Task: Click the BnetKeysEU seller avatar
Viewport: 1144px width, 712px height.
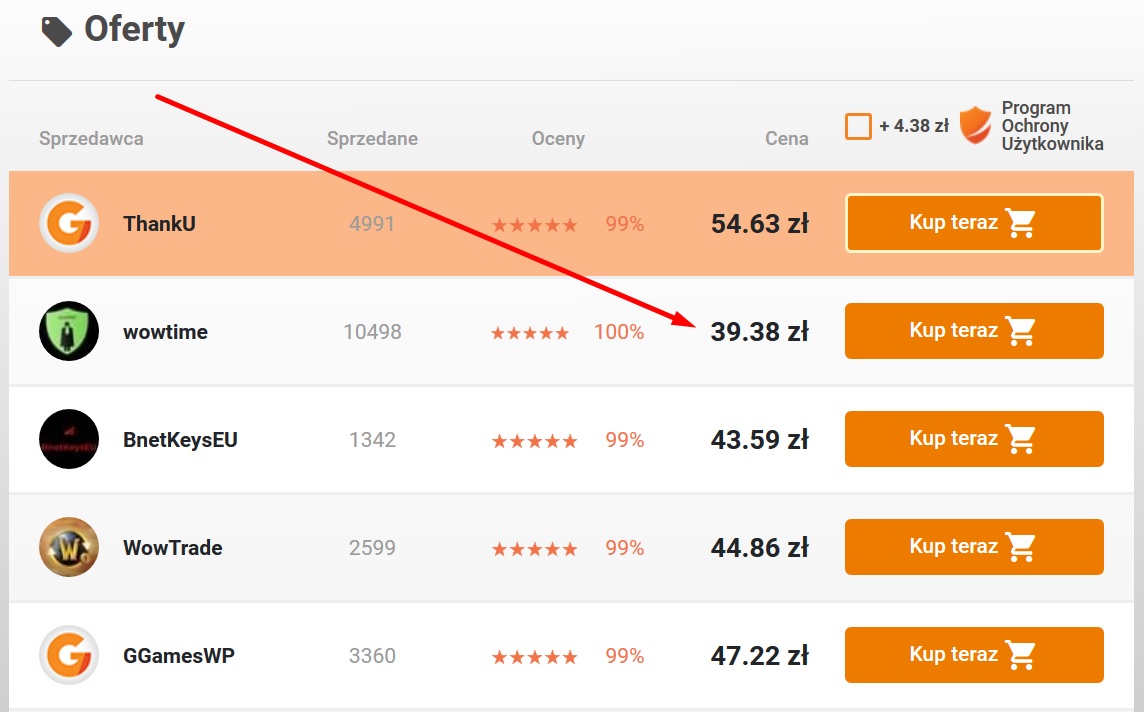Action: coord(69,439)
